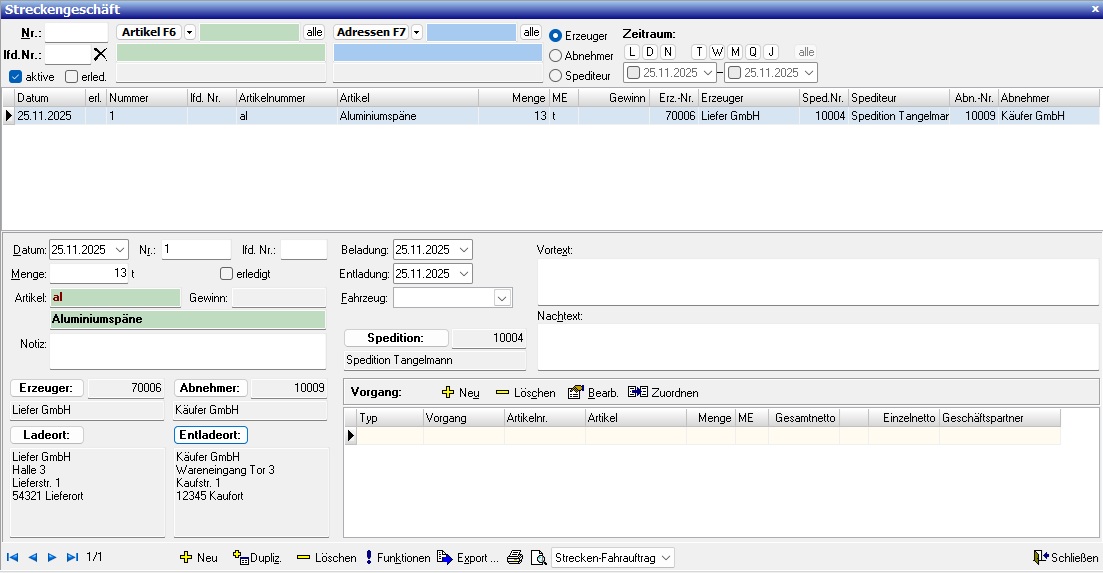This screenshot has height=573, width=1103.
Task: Expand the Strecken-Fahrauftrag report dropdown
Action: click(664, 558)
